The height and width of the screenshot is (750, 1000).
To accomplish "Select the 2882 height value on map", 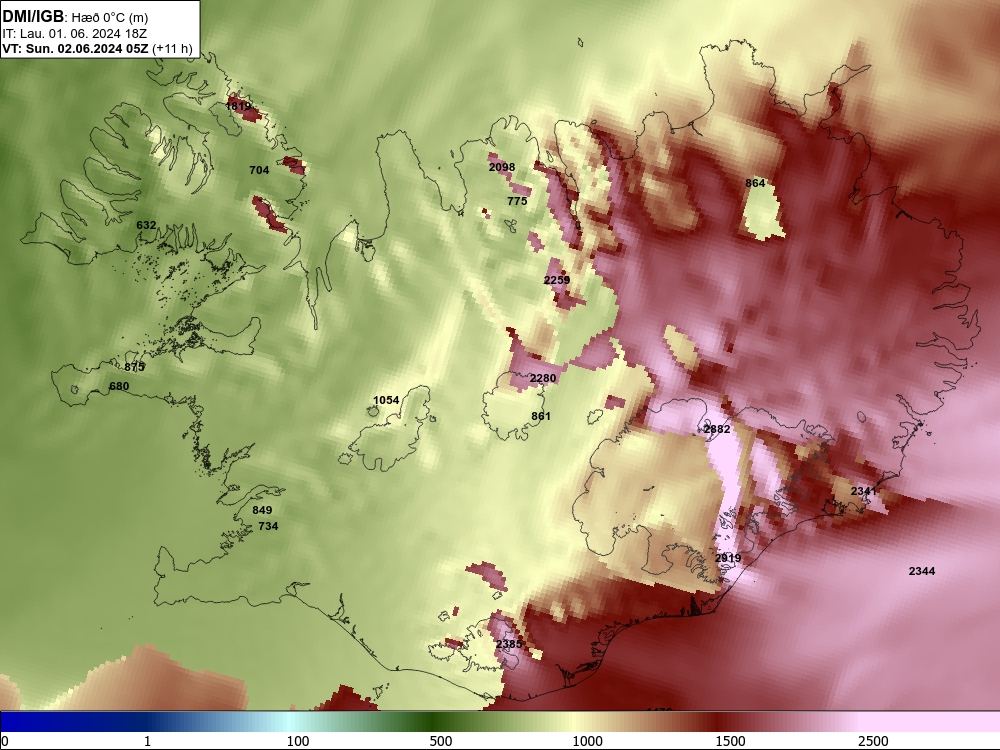I will pos(717,429).
